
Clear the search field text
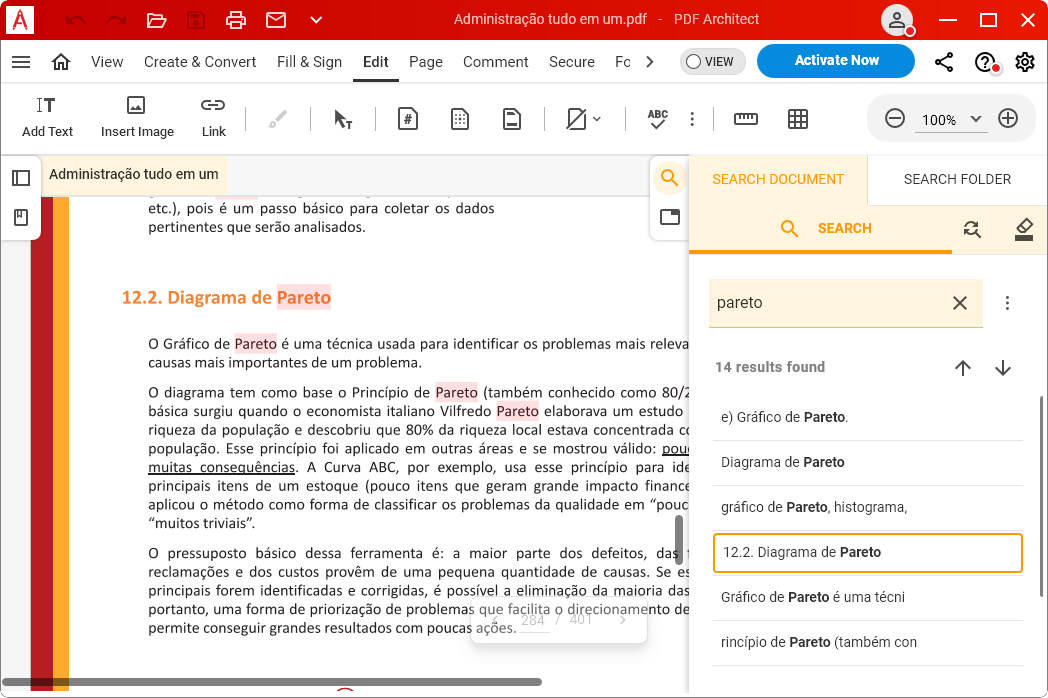(x=960, y=303)
